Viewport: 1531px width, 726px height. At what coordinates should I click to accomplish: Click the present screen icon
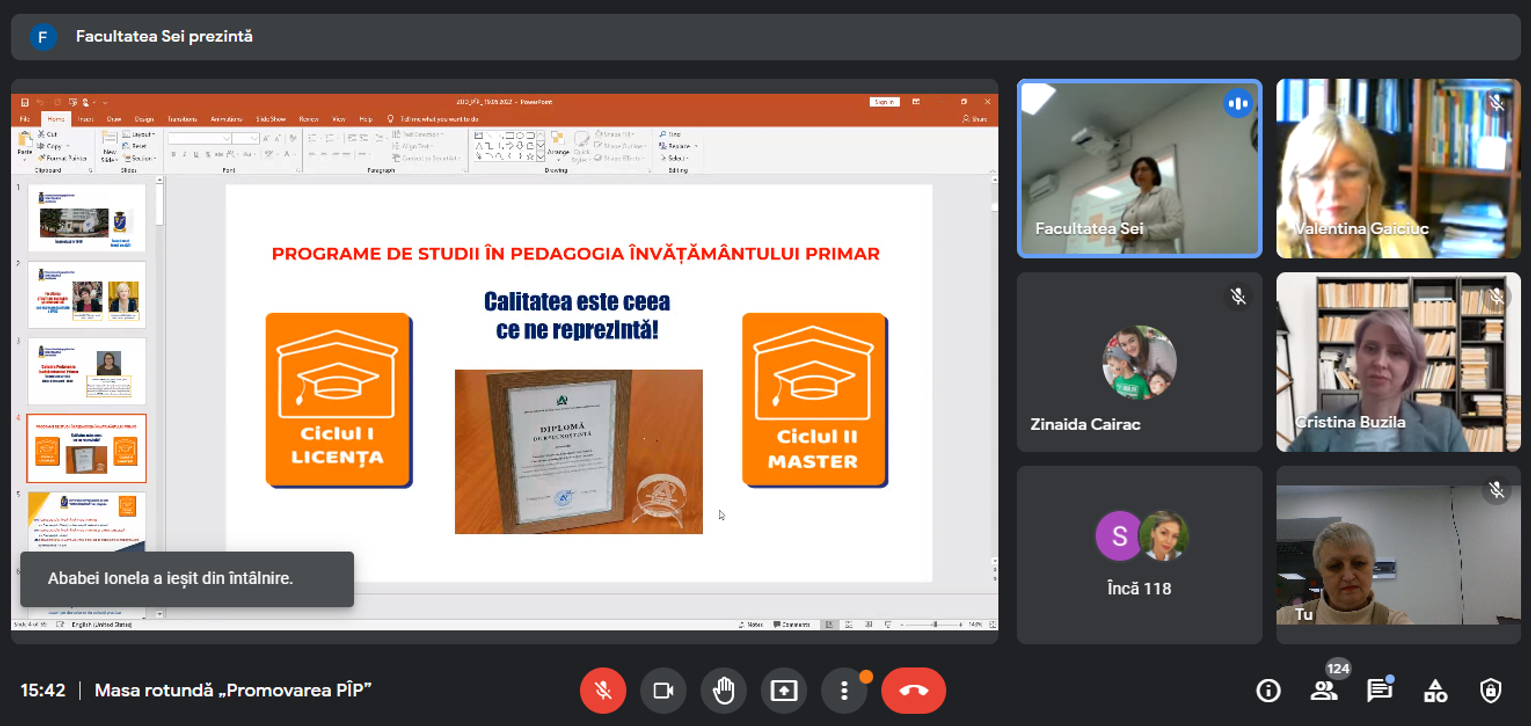784,690
